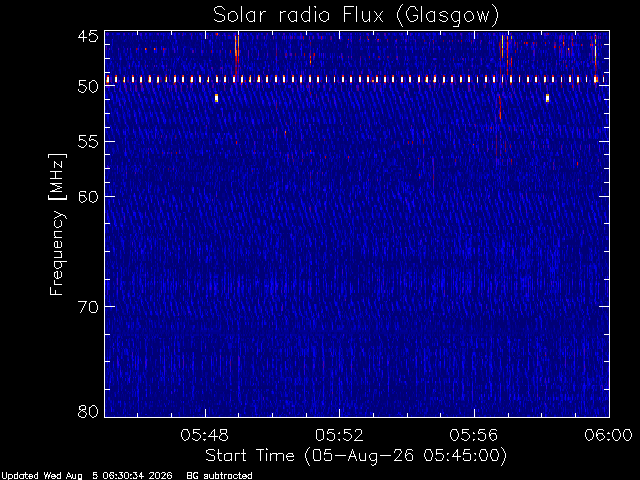Click the 05:52 time axis label
This screenshot has height=480, width=640.
(x=339, y=435)
